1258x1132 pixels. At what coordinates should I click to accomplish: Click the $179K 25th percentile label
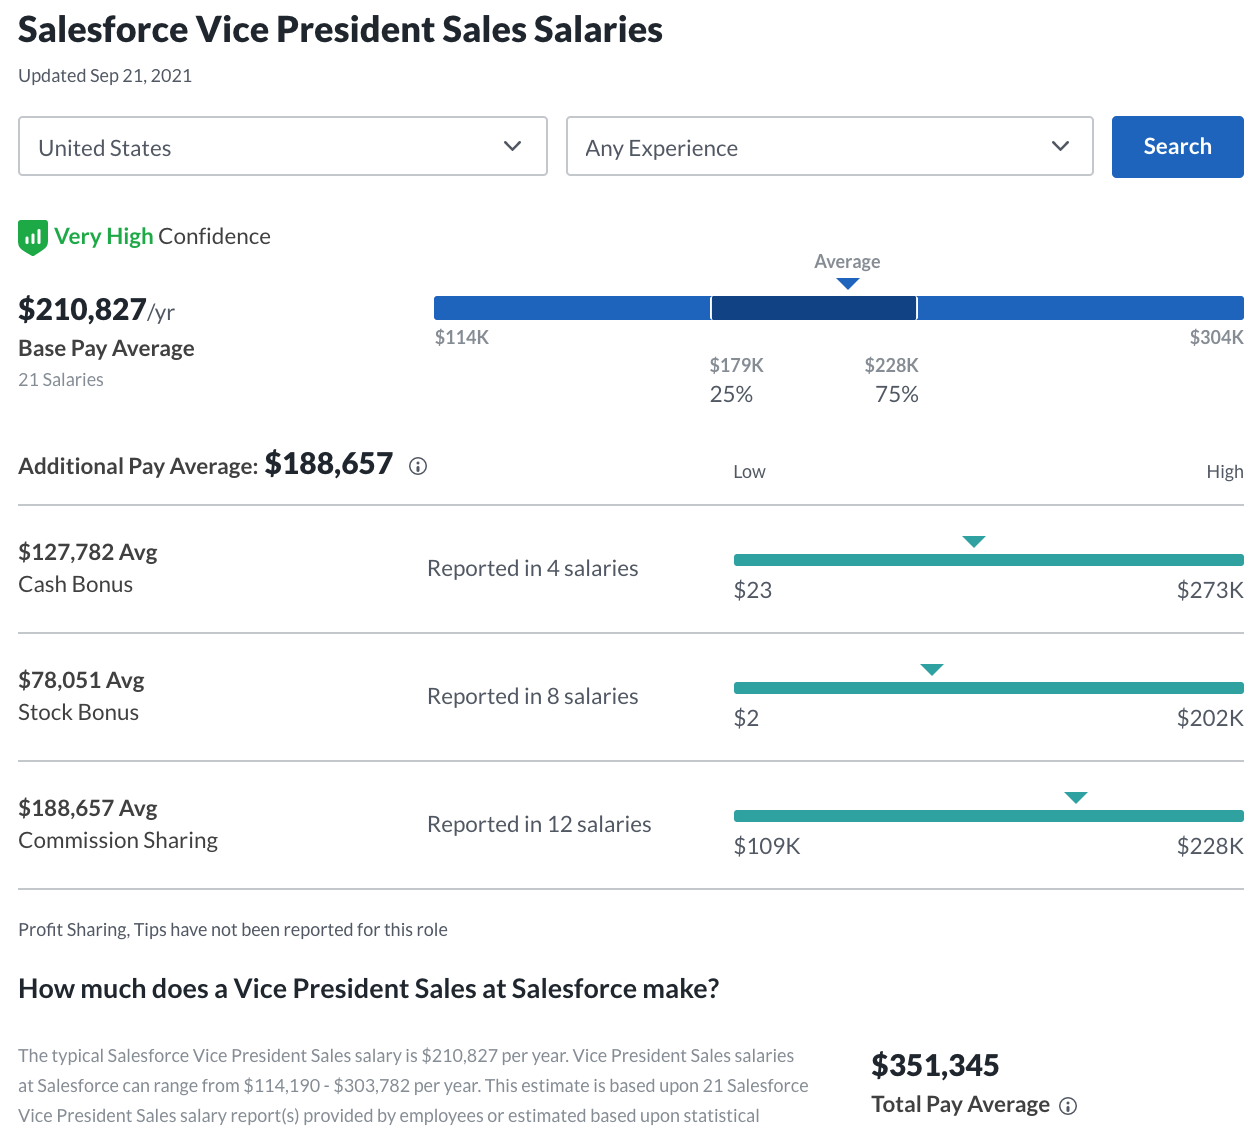coord(737,366)
